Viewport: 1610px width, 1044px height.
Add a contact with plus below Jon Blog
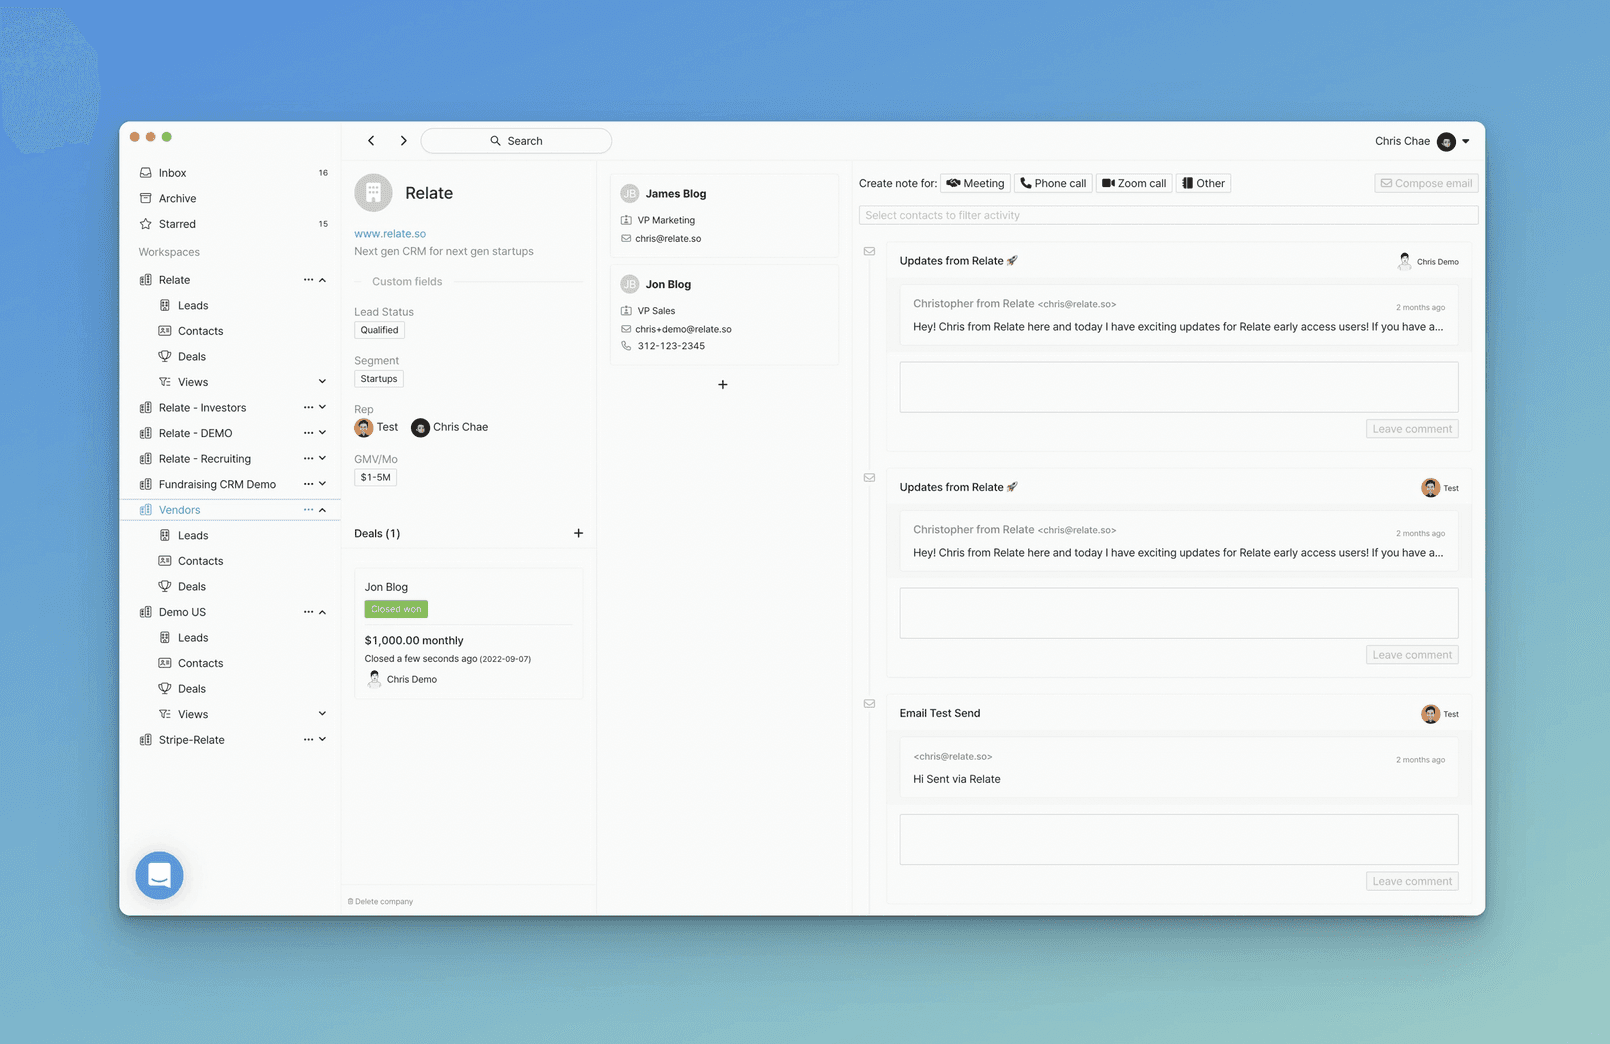coord(723,384)
